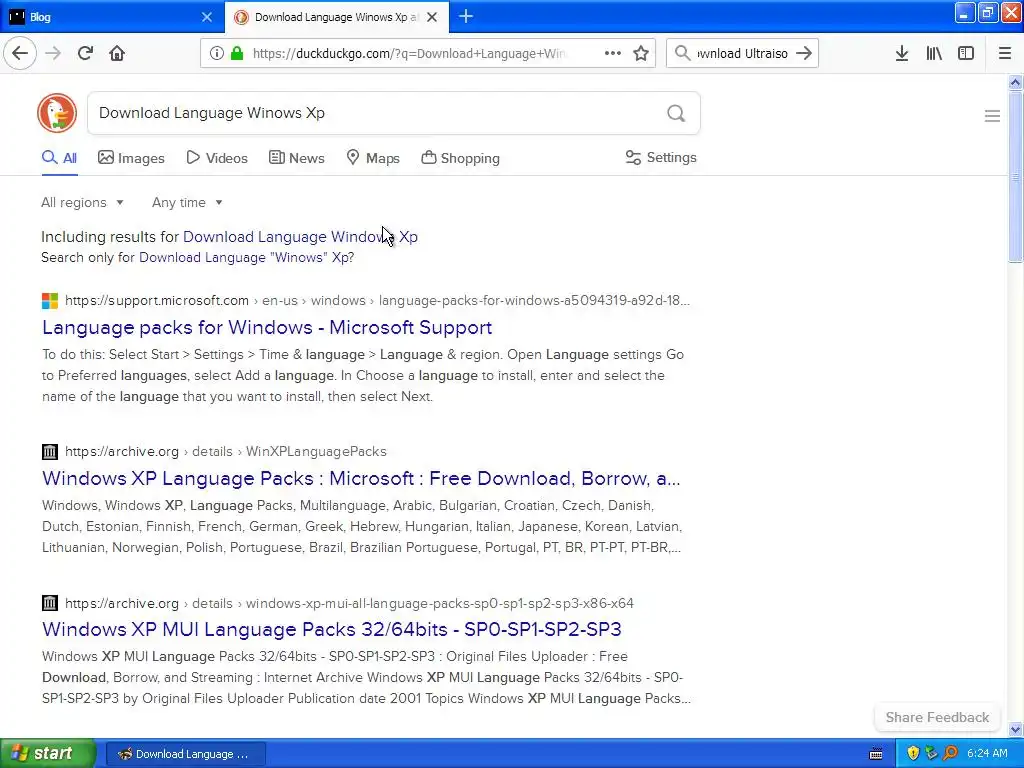Viewport: 1024px width, 768px height.
Task: Open Language packs for Windows - Microsoft Support
Action: tap(267, 327)
